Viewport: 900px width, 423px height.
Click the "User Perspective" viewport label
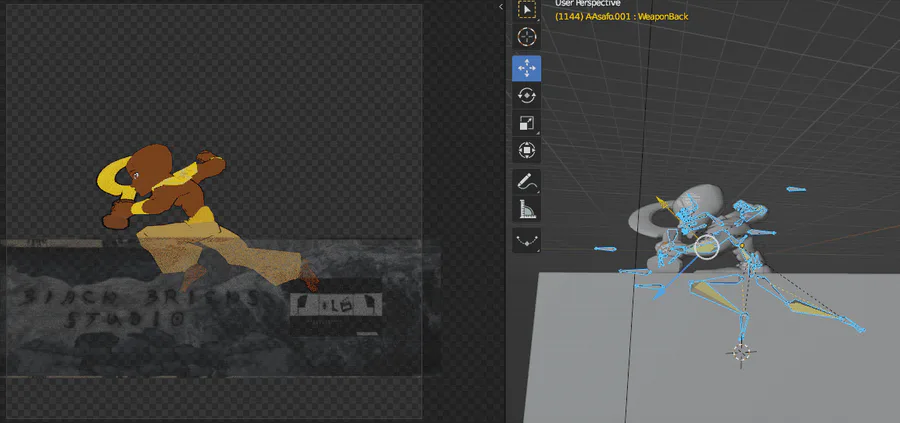588,3
